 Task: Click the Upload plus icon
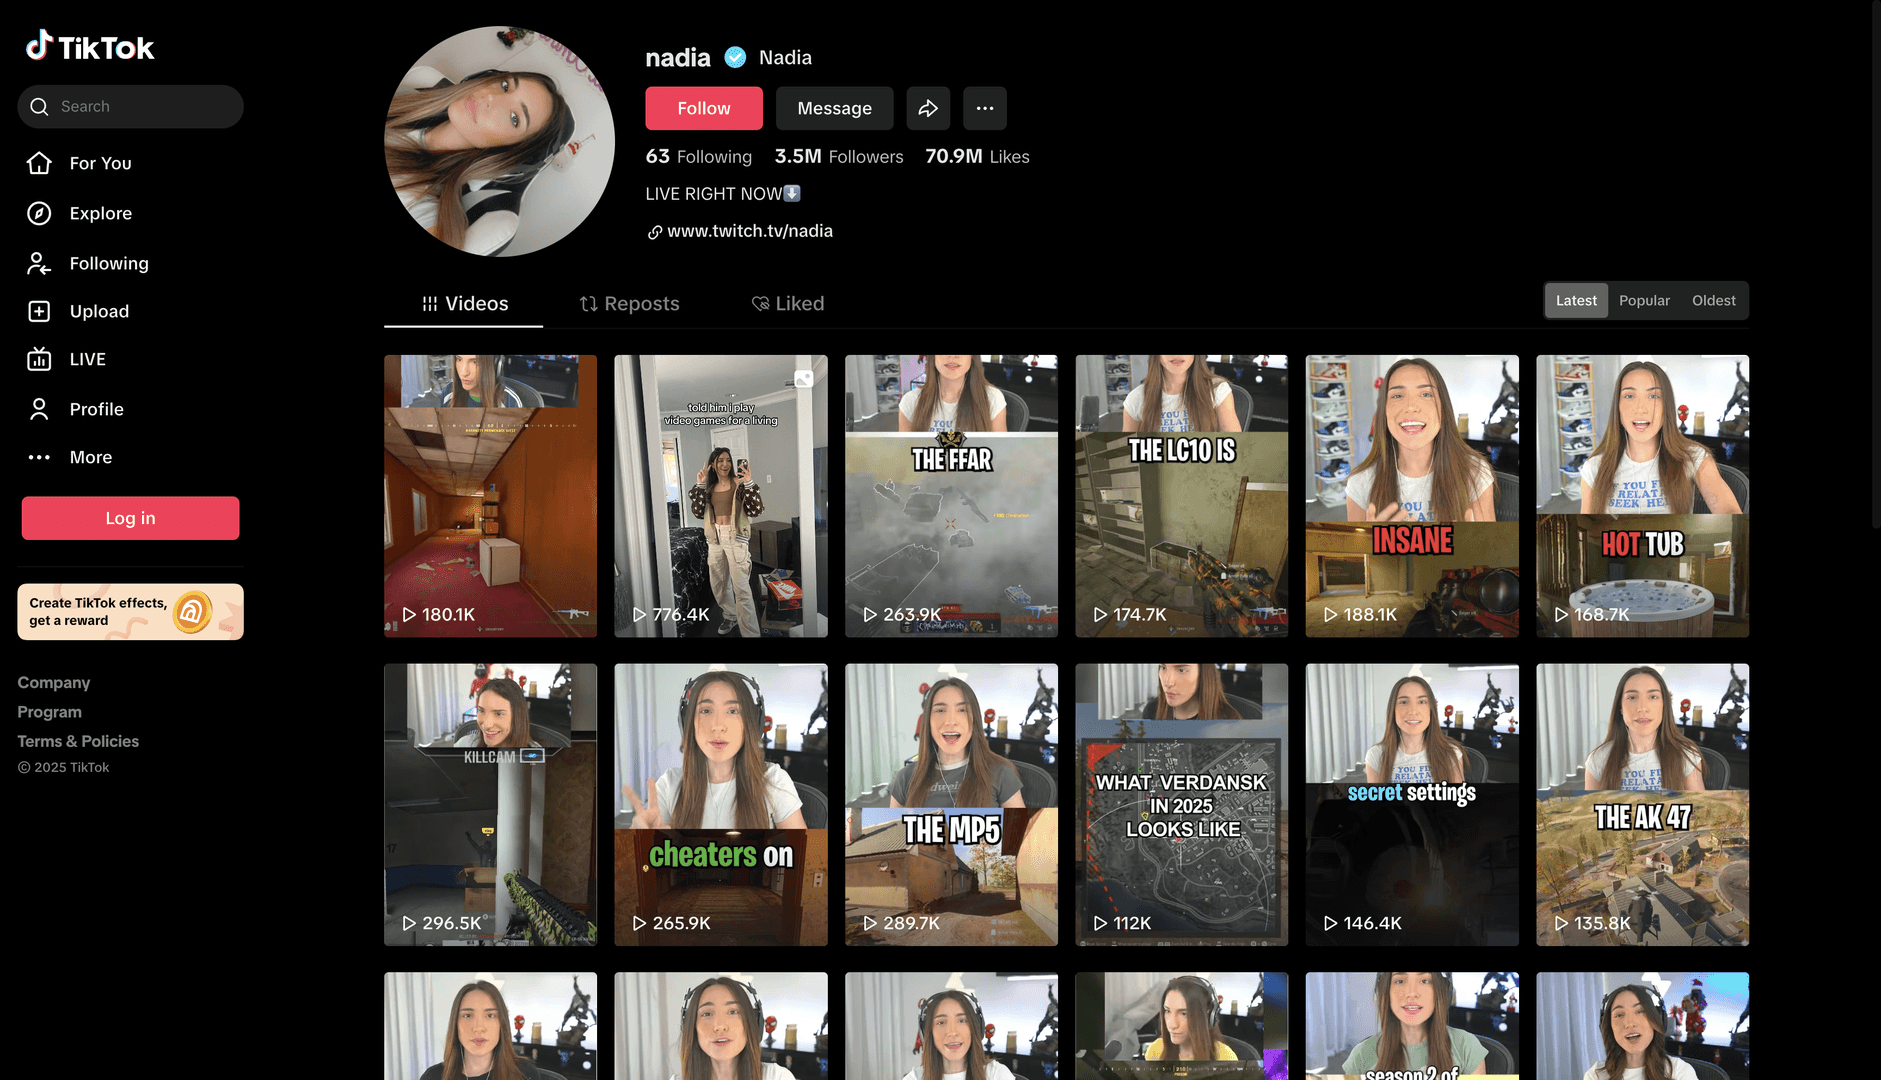(39, 311)
